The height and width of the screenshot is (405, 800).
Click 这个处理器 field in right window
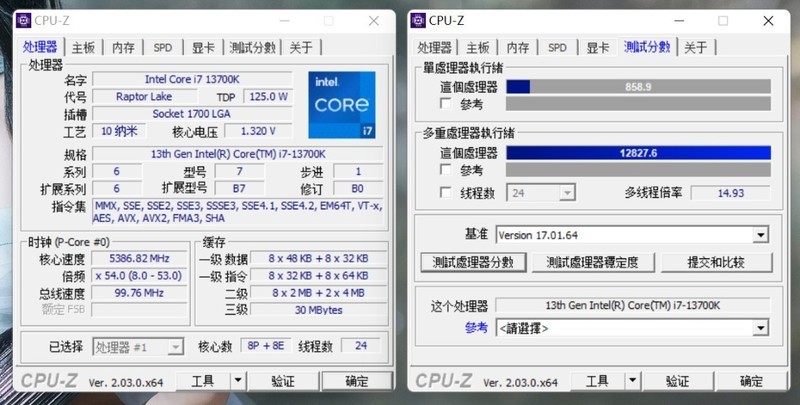pos(633,306)
